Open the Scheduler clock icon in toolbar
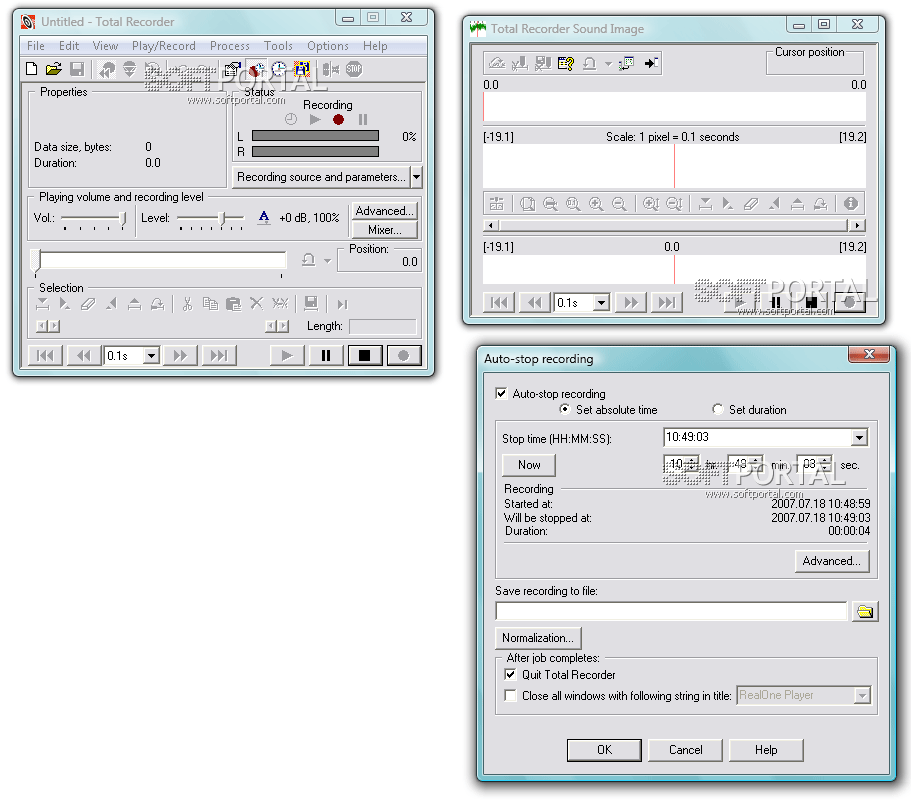The height and width of the screenshot is (801, 911). pos(279,69)
